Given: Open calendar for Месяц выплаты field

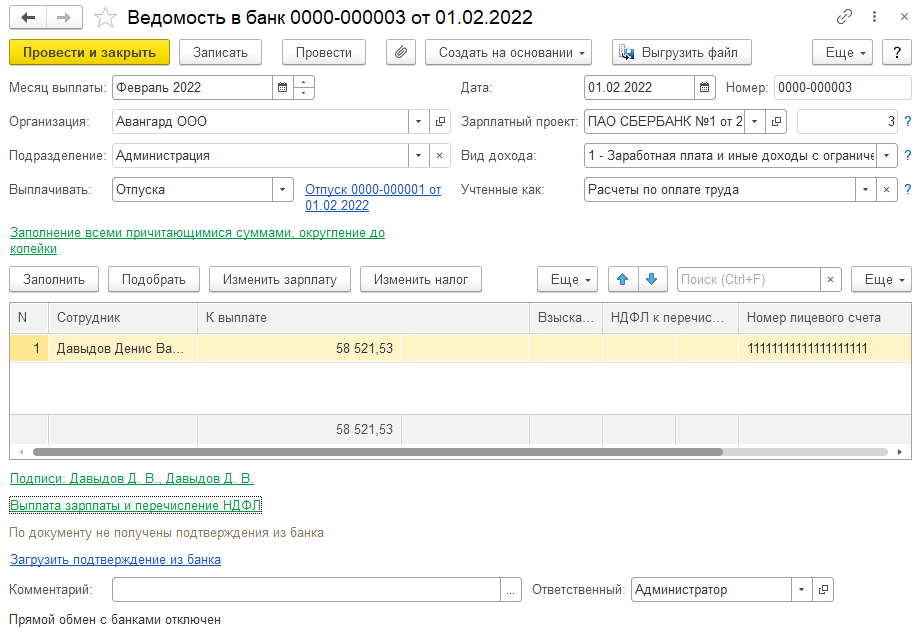Looking at the screenshot, I should pyautogui.click(x=282, y=88).
